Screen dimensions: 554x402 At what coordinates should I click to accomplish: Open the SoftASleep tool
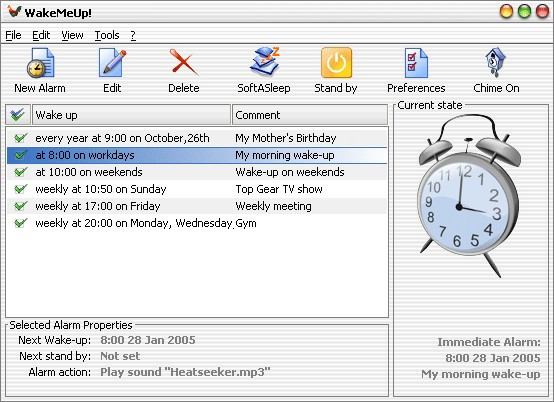(264, 71)
